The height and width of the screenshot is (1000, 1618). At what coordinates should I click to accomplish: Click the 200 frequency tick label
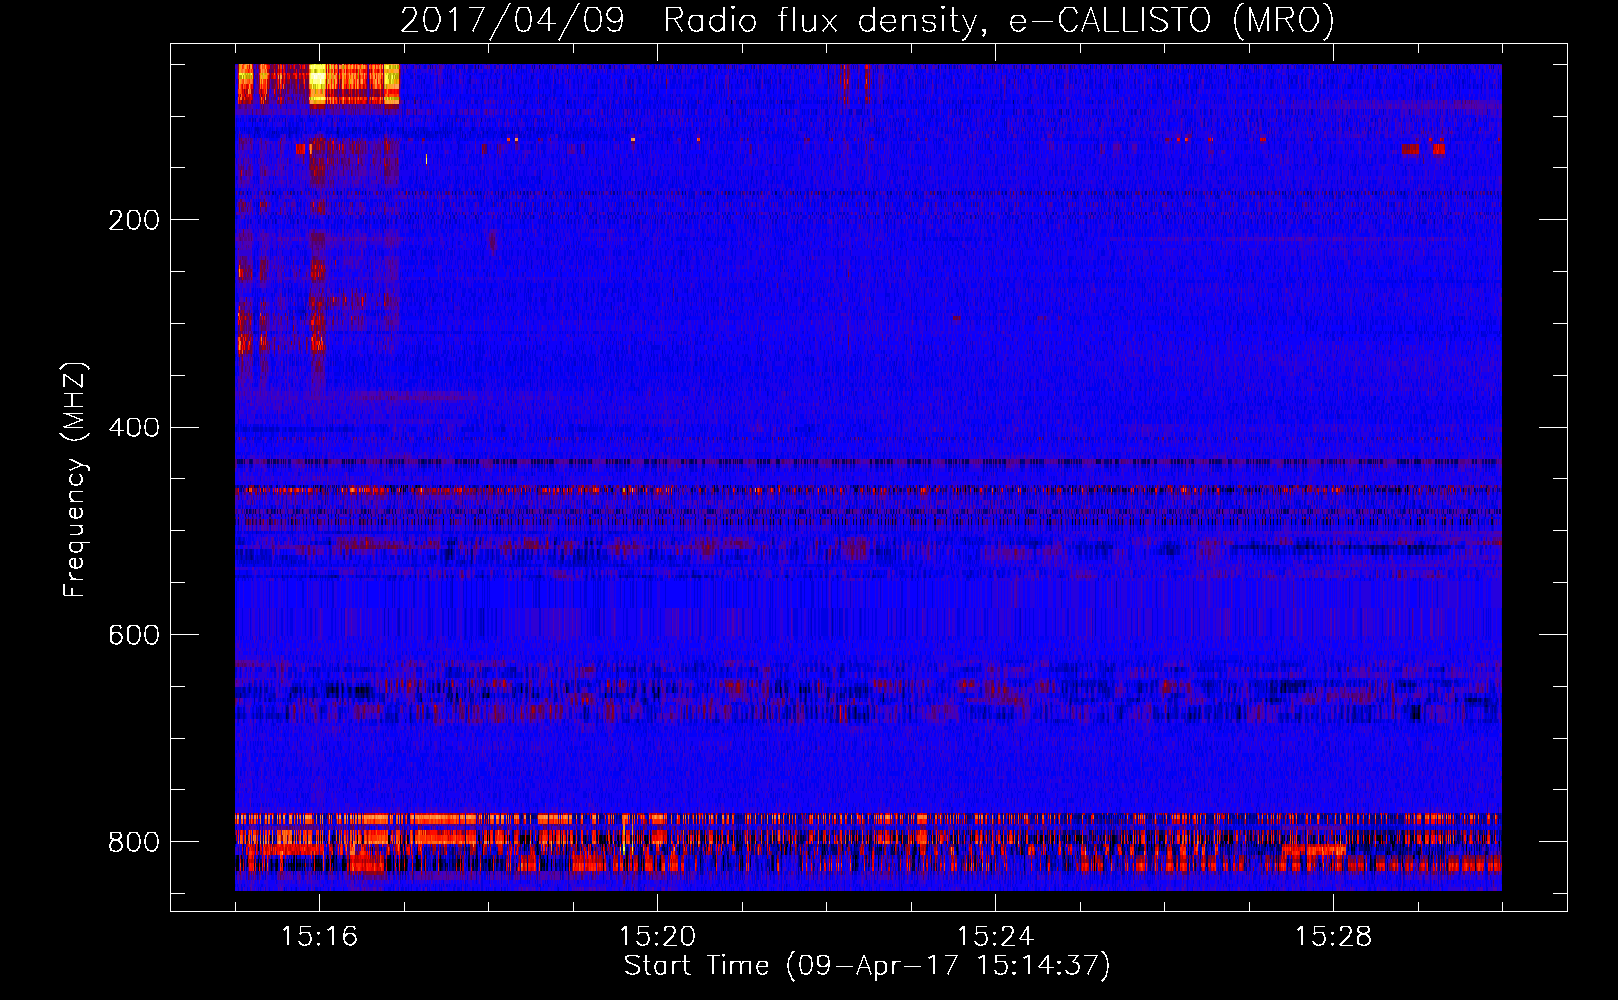tap(134, 220)
